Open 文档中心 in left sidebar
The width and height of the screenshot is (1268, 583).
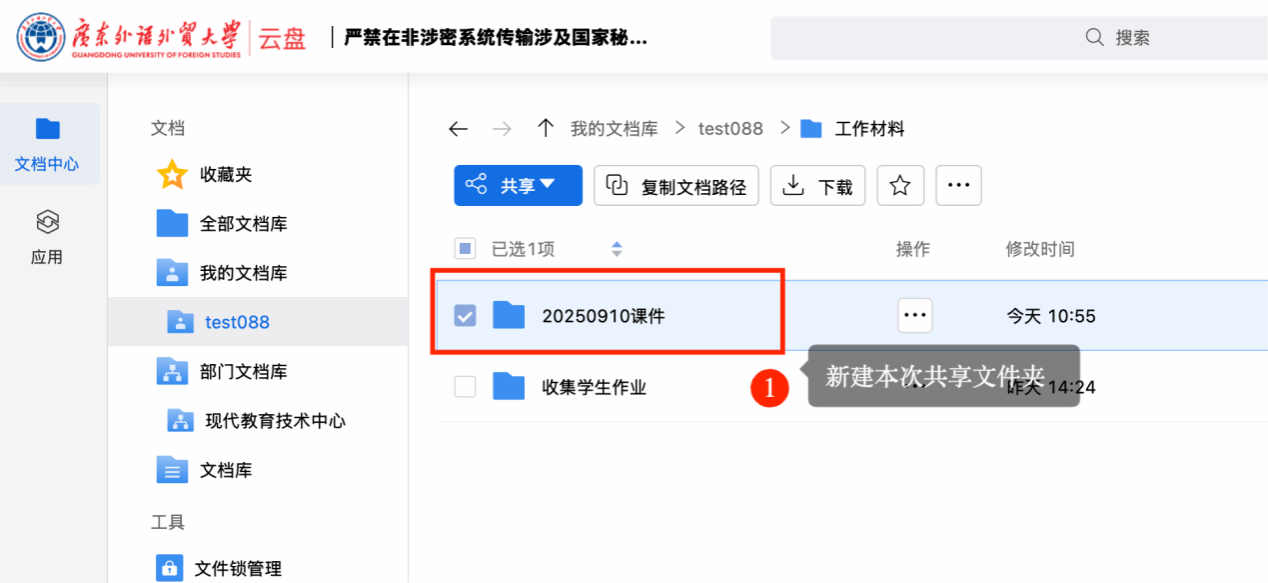click(47, 145)
